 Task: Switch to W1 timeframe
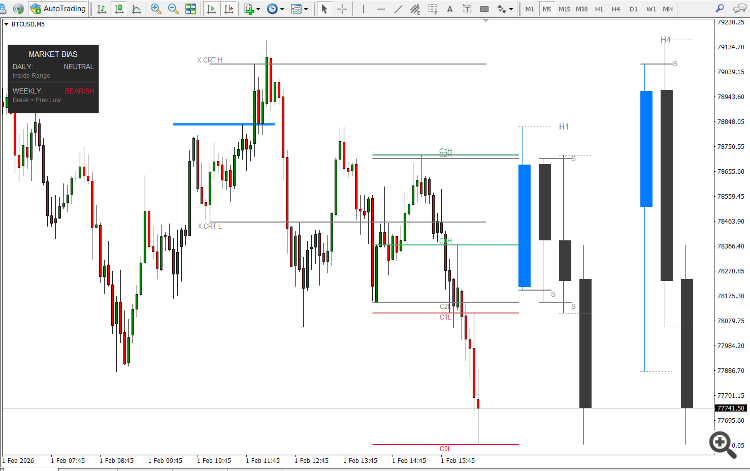[651, 9]
